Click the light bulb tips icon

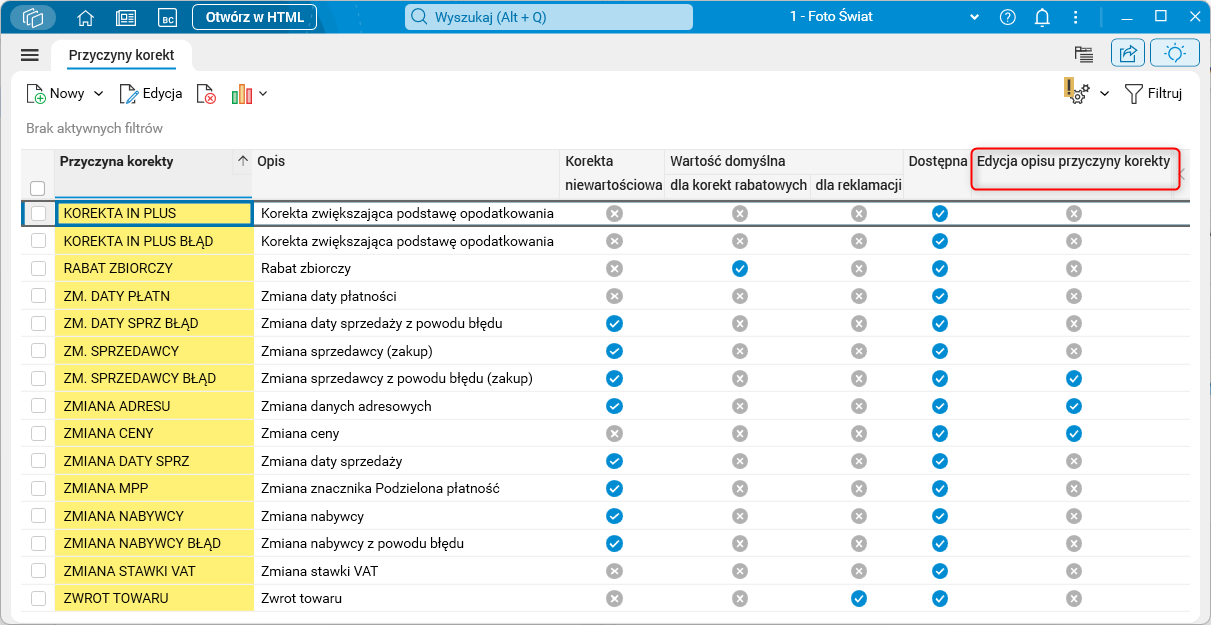(x=1175, y=54)
